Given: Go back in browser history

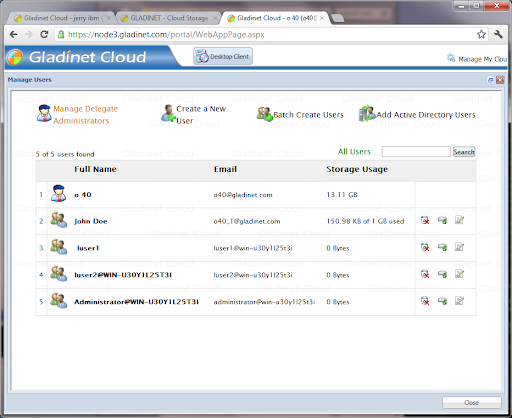Looking at the screenshot, I should (13, 34).
